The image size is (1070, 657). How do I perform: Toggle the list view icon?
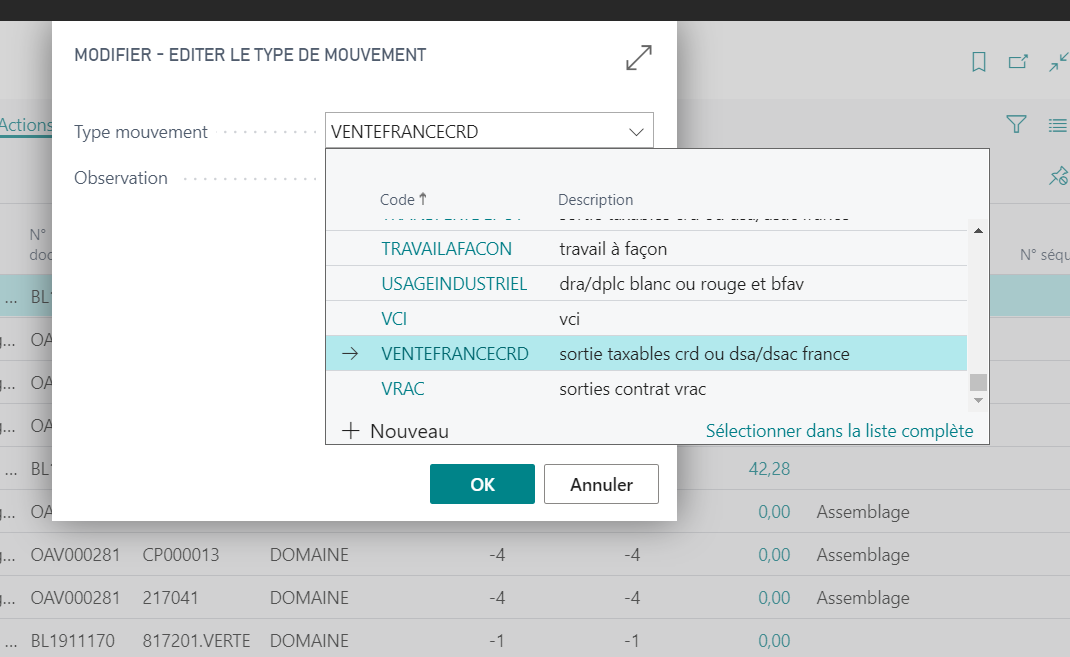click(x=1058, y=125)
